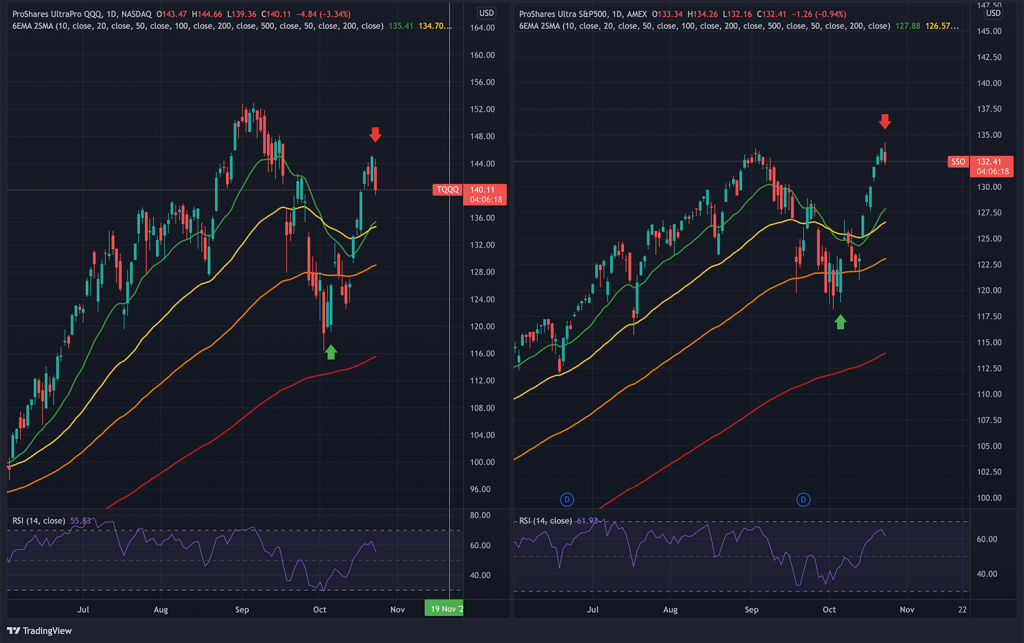
Task: Open first dividend marker on SSO chart
Action: click(x=567, y=499)
